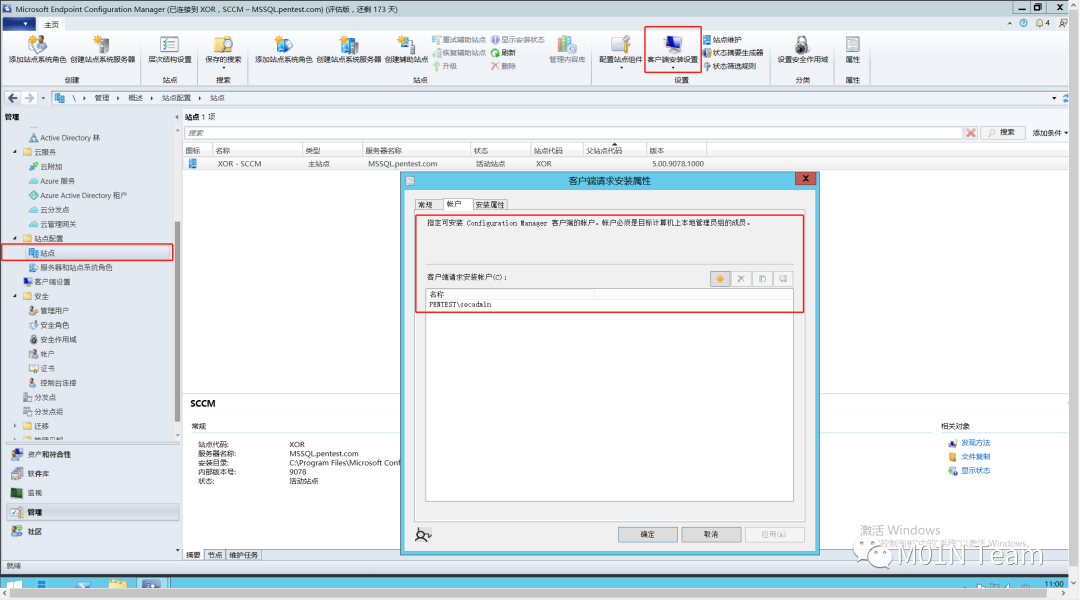Click the 搜索 button
The image size is (1080, 600).
[1002, 132]
